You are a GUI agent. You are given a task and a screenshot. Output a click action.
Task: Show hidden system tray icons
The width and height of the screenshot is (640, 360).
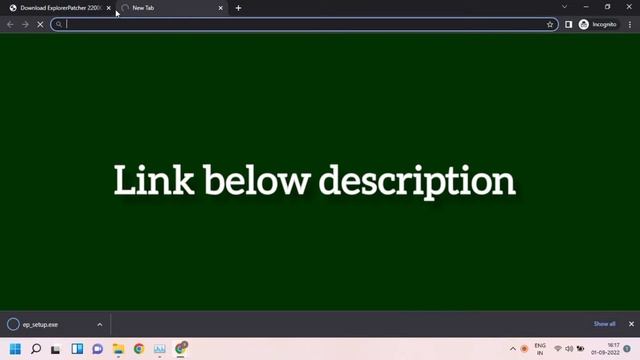(513, 349)
